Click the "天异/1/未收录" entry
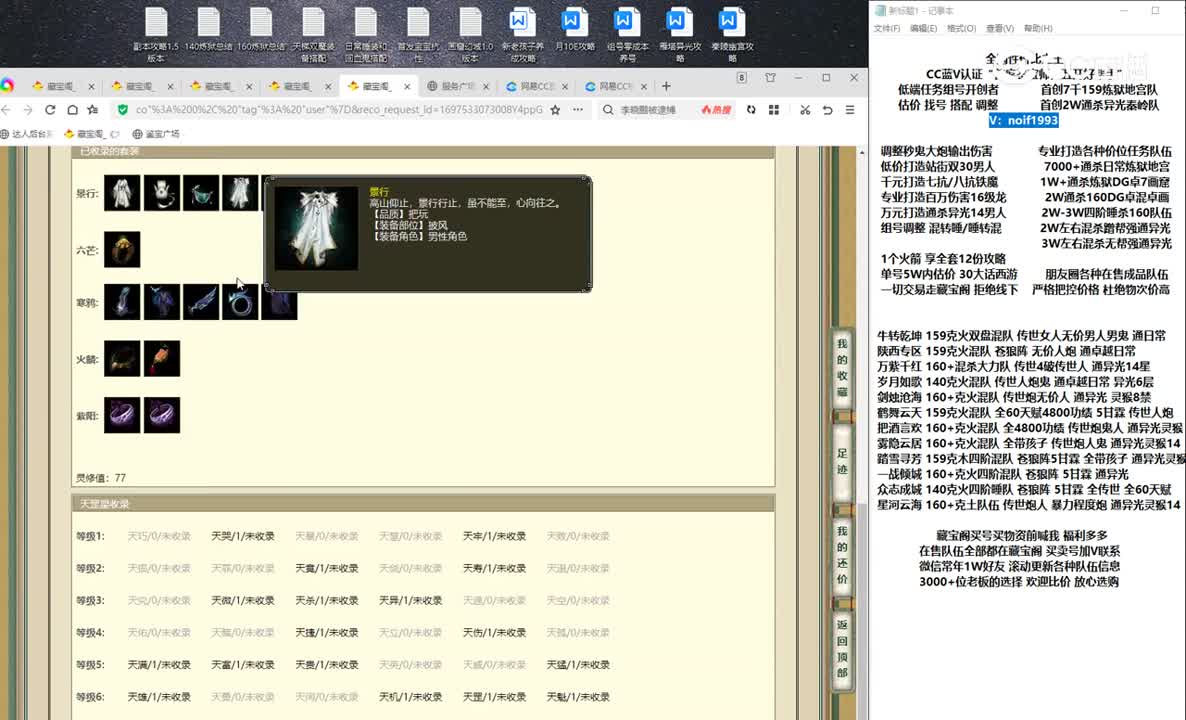The height and width of the screenshot is (720, 1186). 411,601
